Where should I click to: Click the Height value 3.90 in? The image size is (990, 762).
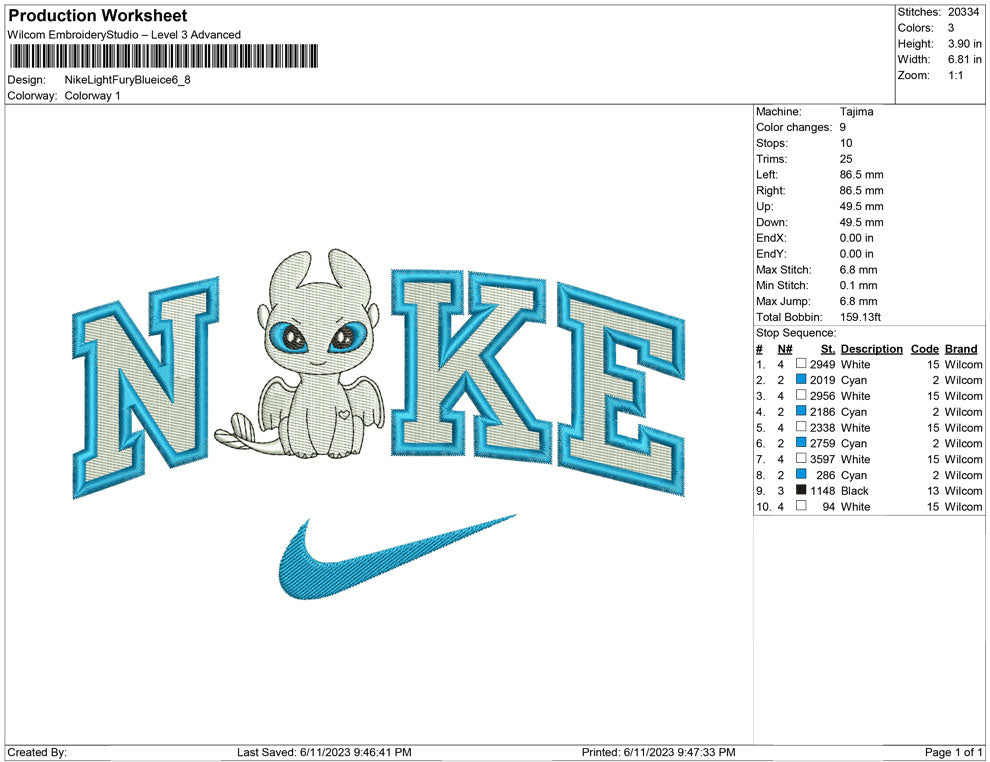964,44
